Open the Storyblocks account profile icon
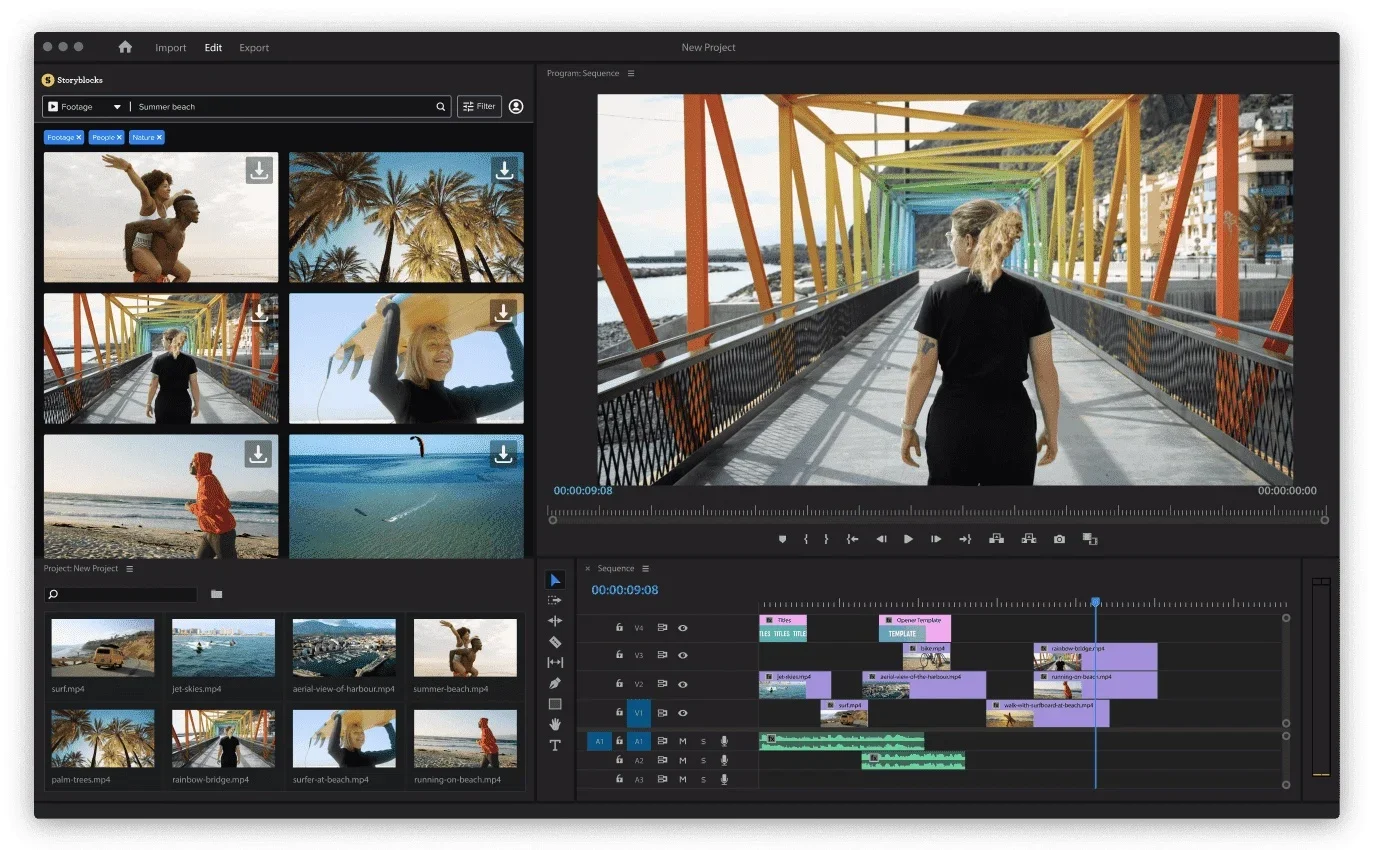This screenshot has height=850, width=1373. (516, 107)
